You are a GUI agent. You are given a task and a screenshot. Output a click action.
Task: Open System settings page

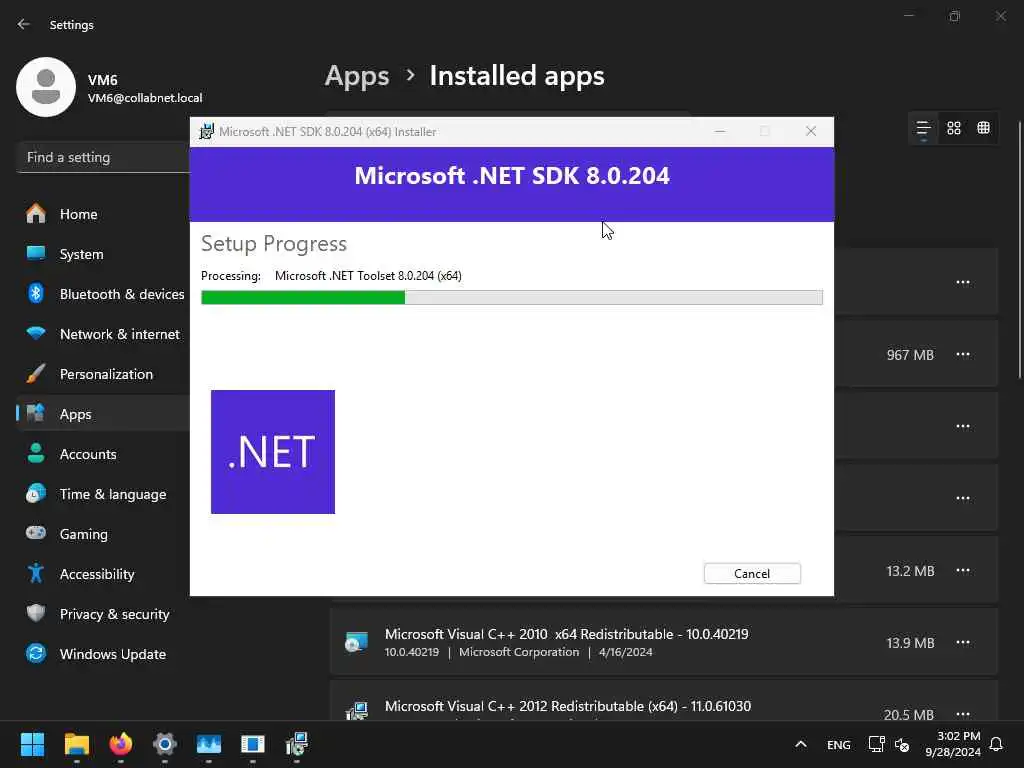point(103,254)
